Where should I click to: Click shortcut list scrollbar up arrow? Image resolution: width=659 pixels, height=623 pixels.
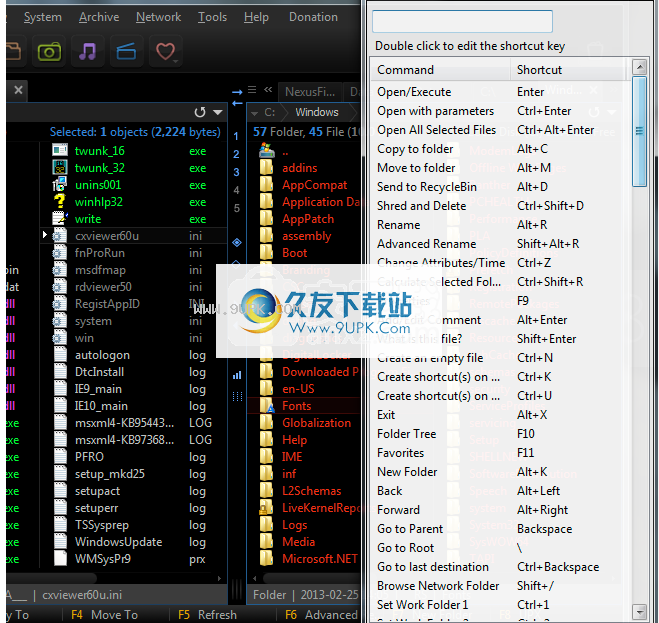pyautogui.click(x=639, y=67)
